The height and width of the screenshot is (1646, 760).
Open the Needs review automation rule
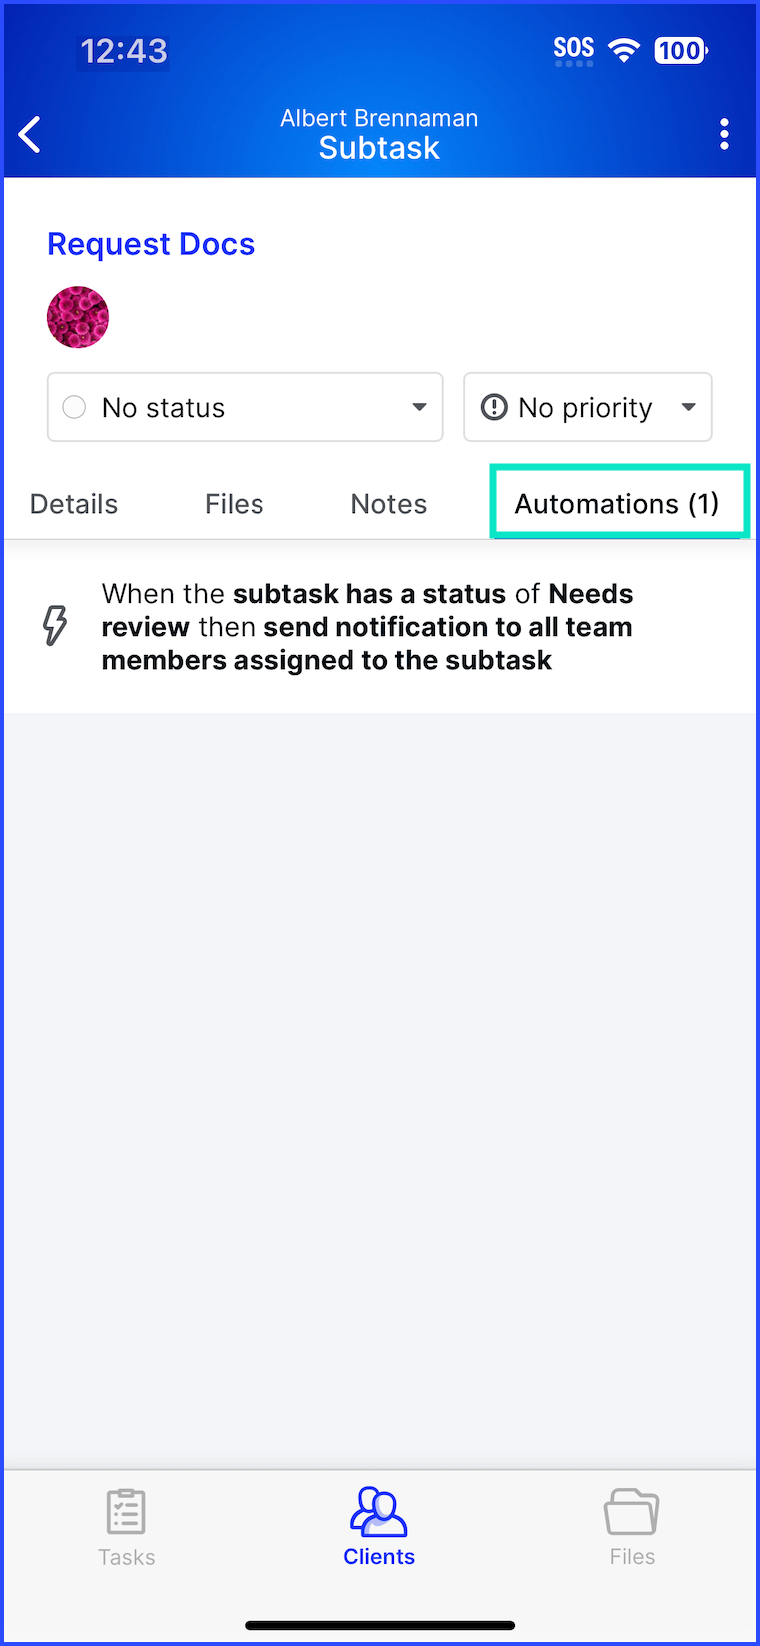coord(380,627)
